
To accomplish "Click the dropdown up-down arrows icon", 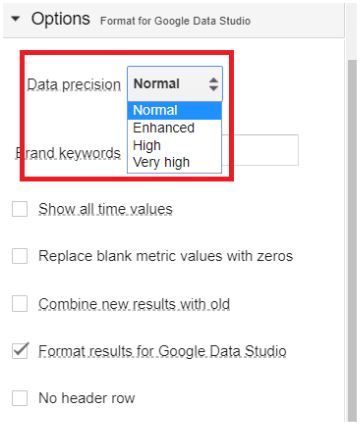I will 213,84.
